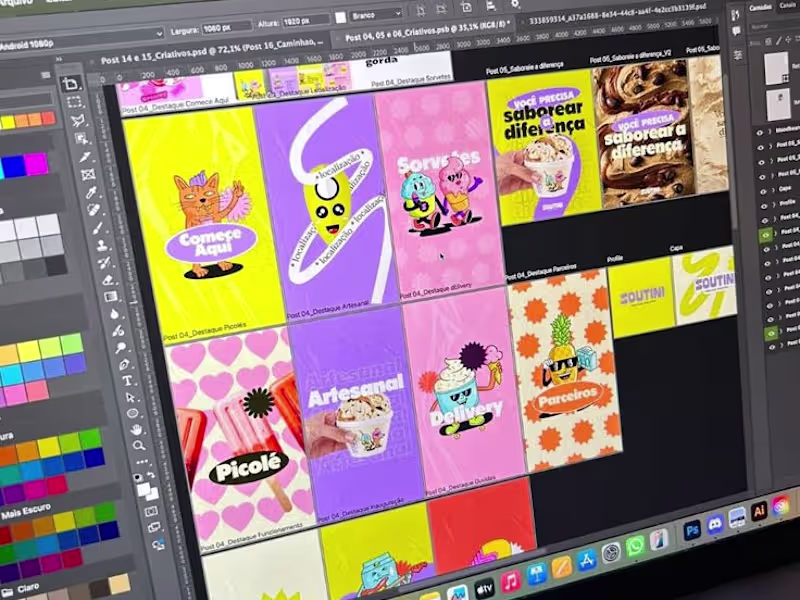
Task: Open the Comments panel icon
Action: pos(736,32)
